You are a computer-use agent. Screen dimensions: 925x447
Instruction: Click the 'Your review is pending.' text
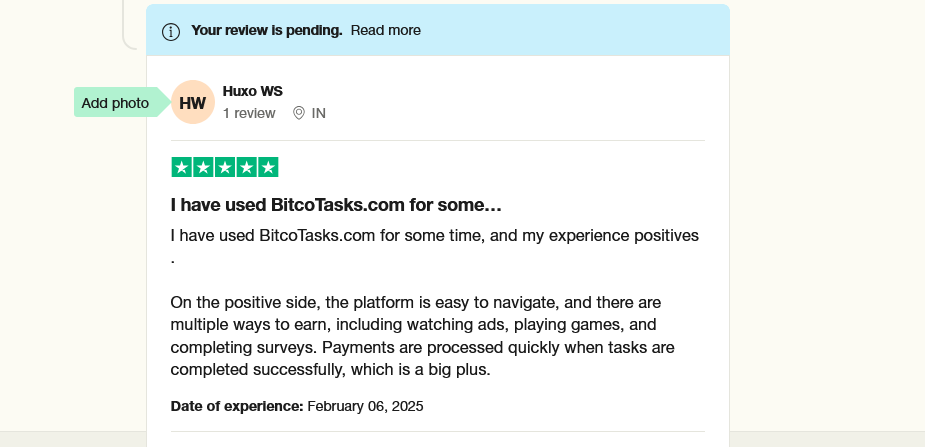[267, 31]
